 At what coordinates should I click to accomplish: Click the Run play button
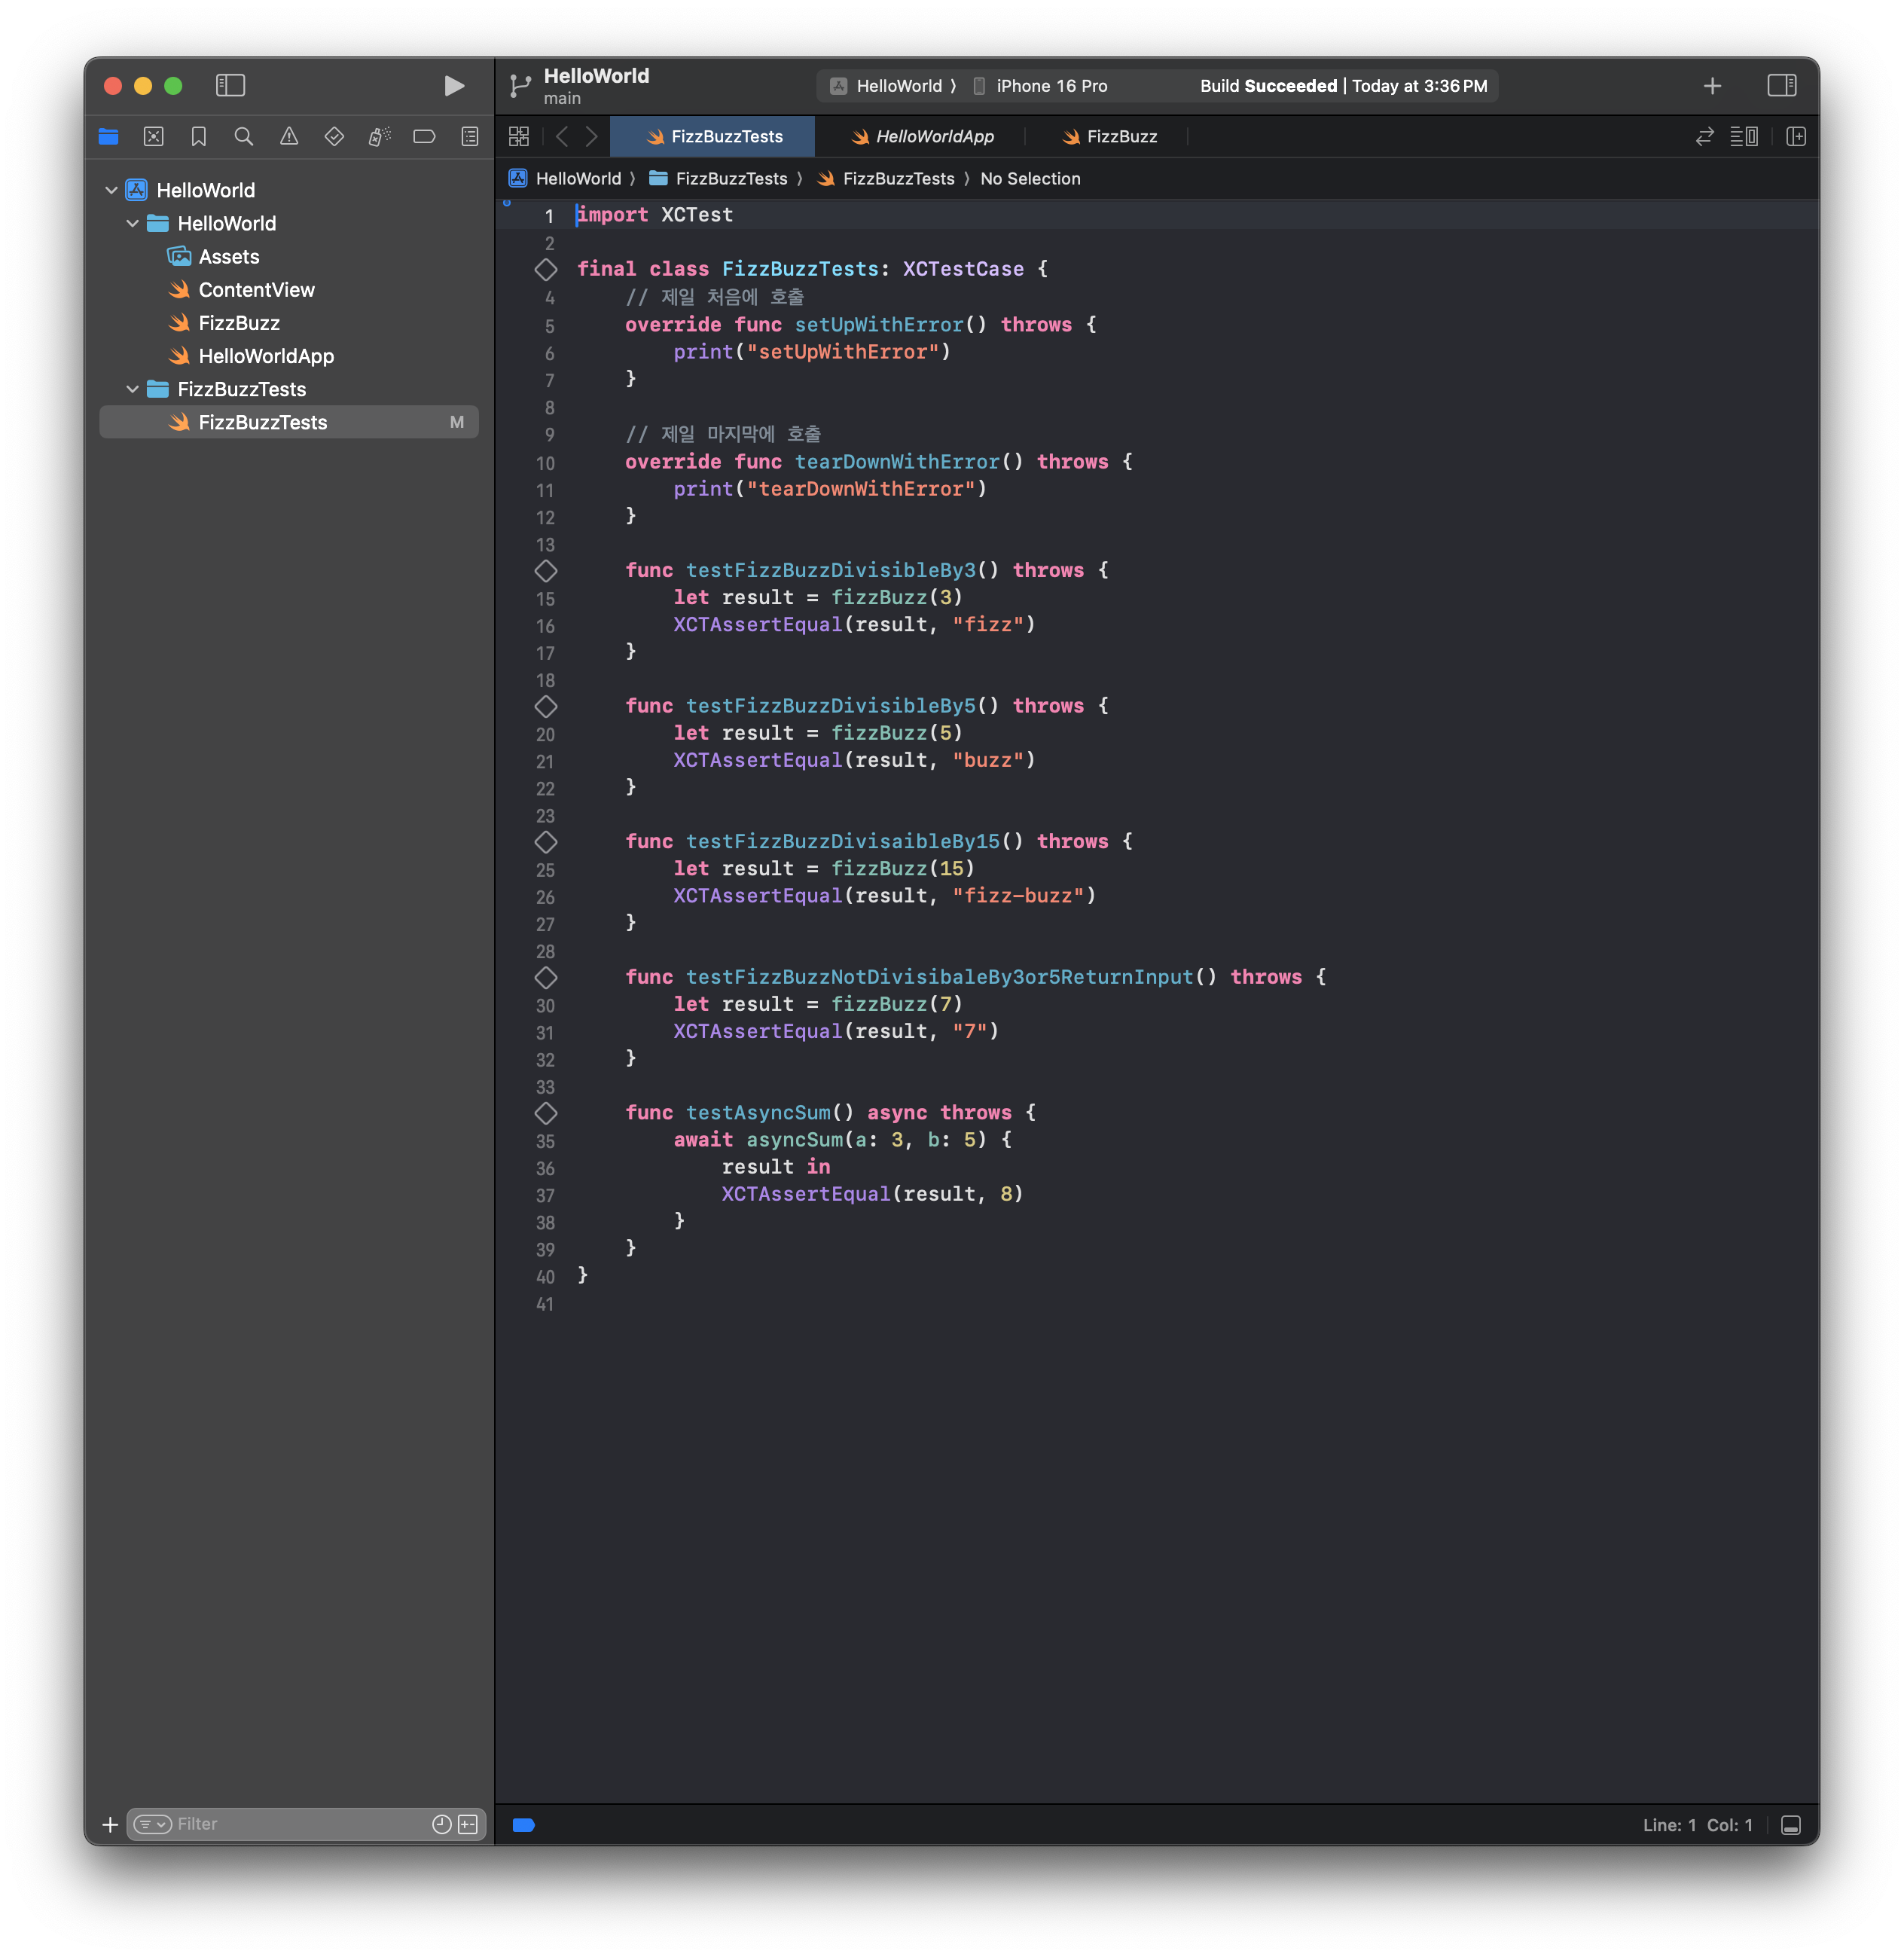click(x=453, y=86)
